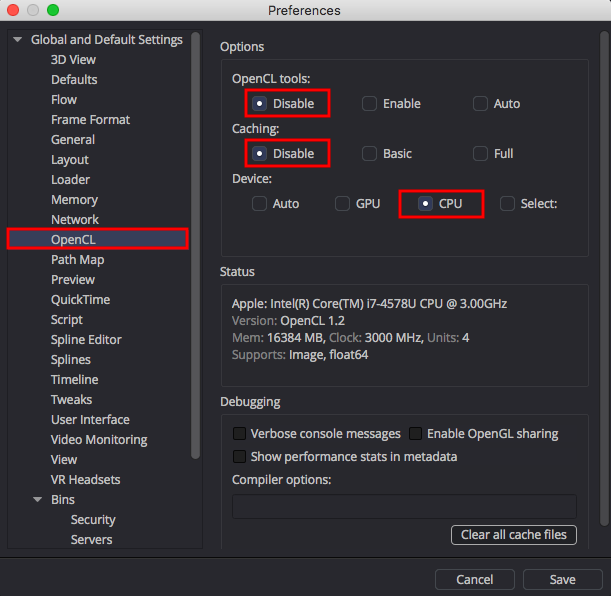
Task: Click the Compiler options text field
Action: pyautogui.click(x=404, y=506)
